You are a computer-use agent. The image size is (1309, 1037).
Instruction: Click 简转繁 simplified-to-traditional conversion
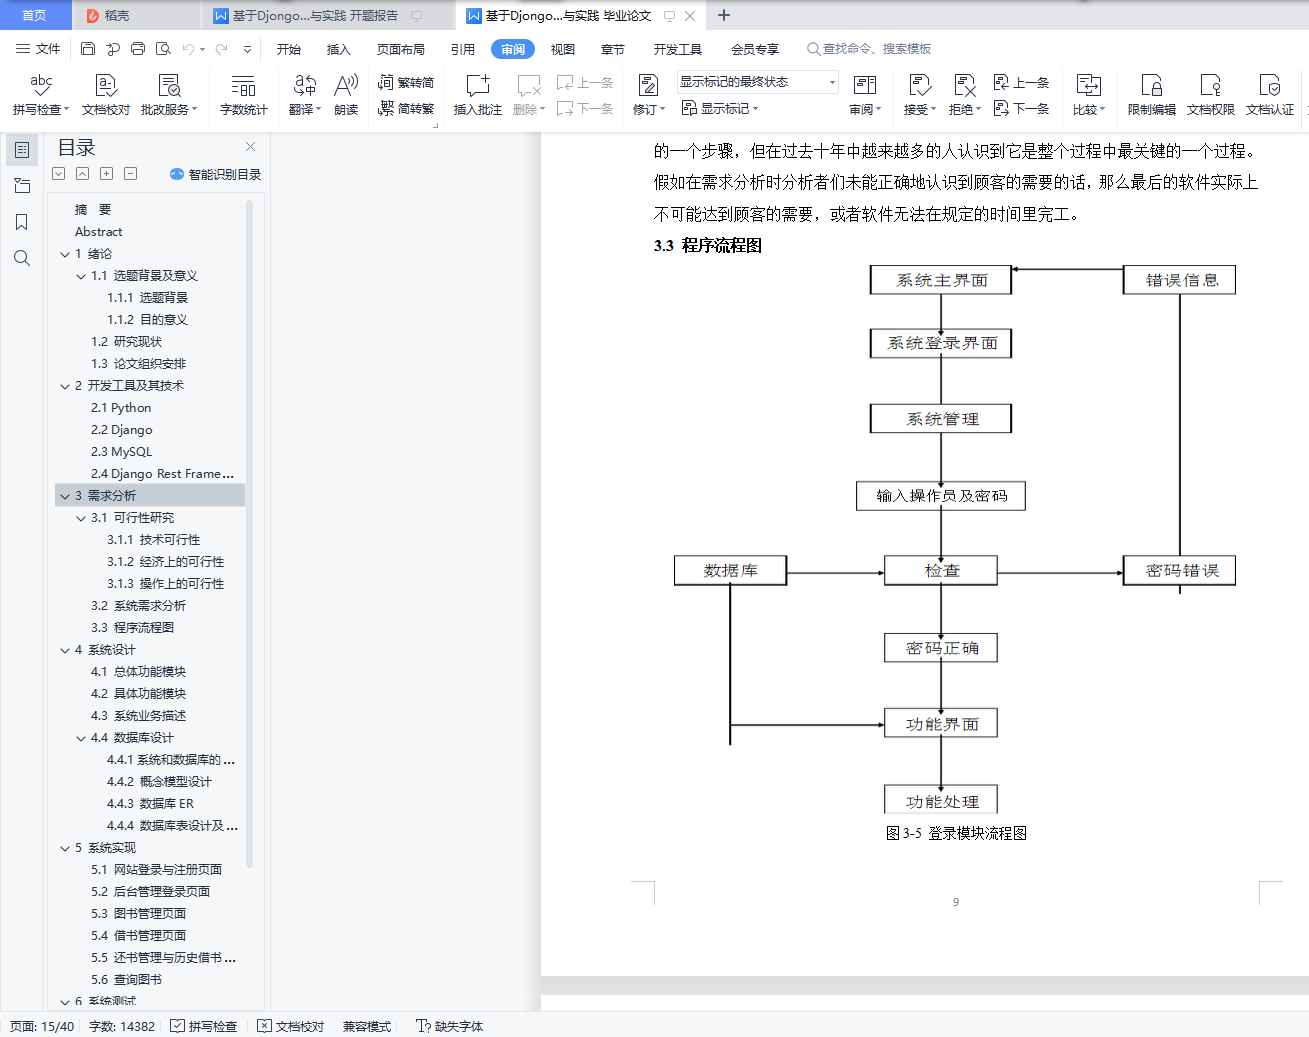click(406, 109)
